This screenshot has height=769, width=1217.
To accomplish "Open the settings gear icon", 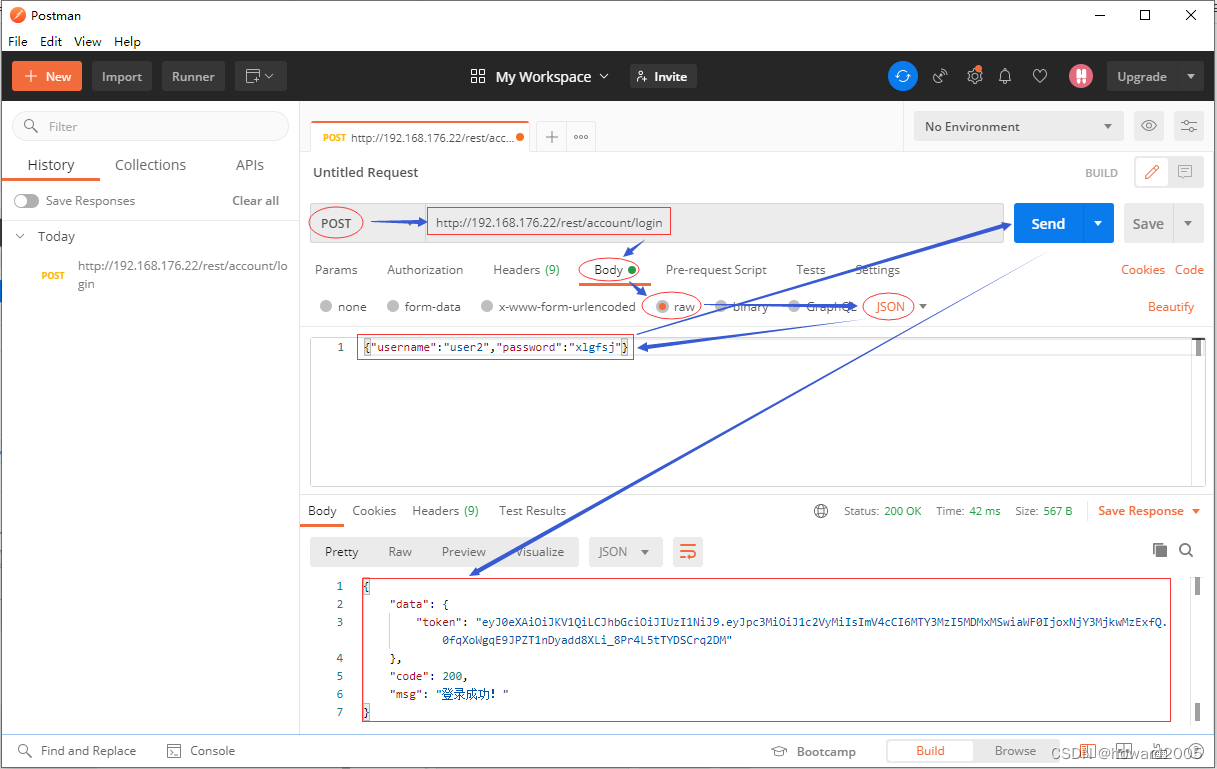I will tap(974, 76).
